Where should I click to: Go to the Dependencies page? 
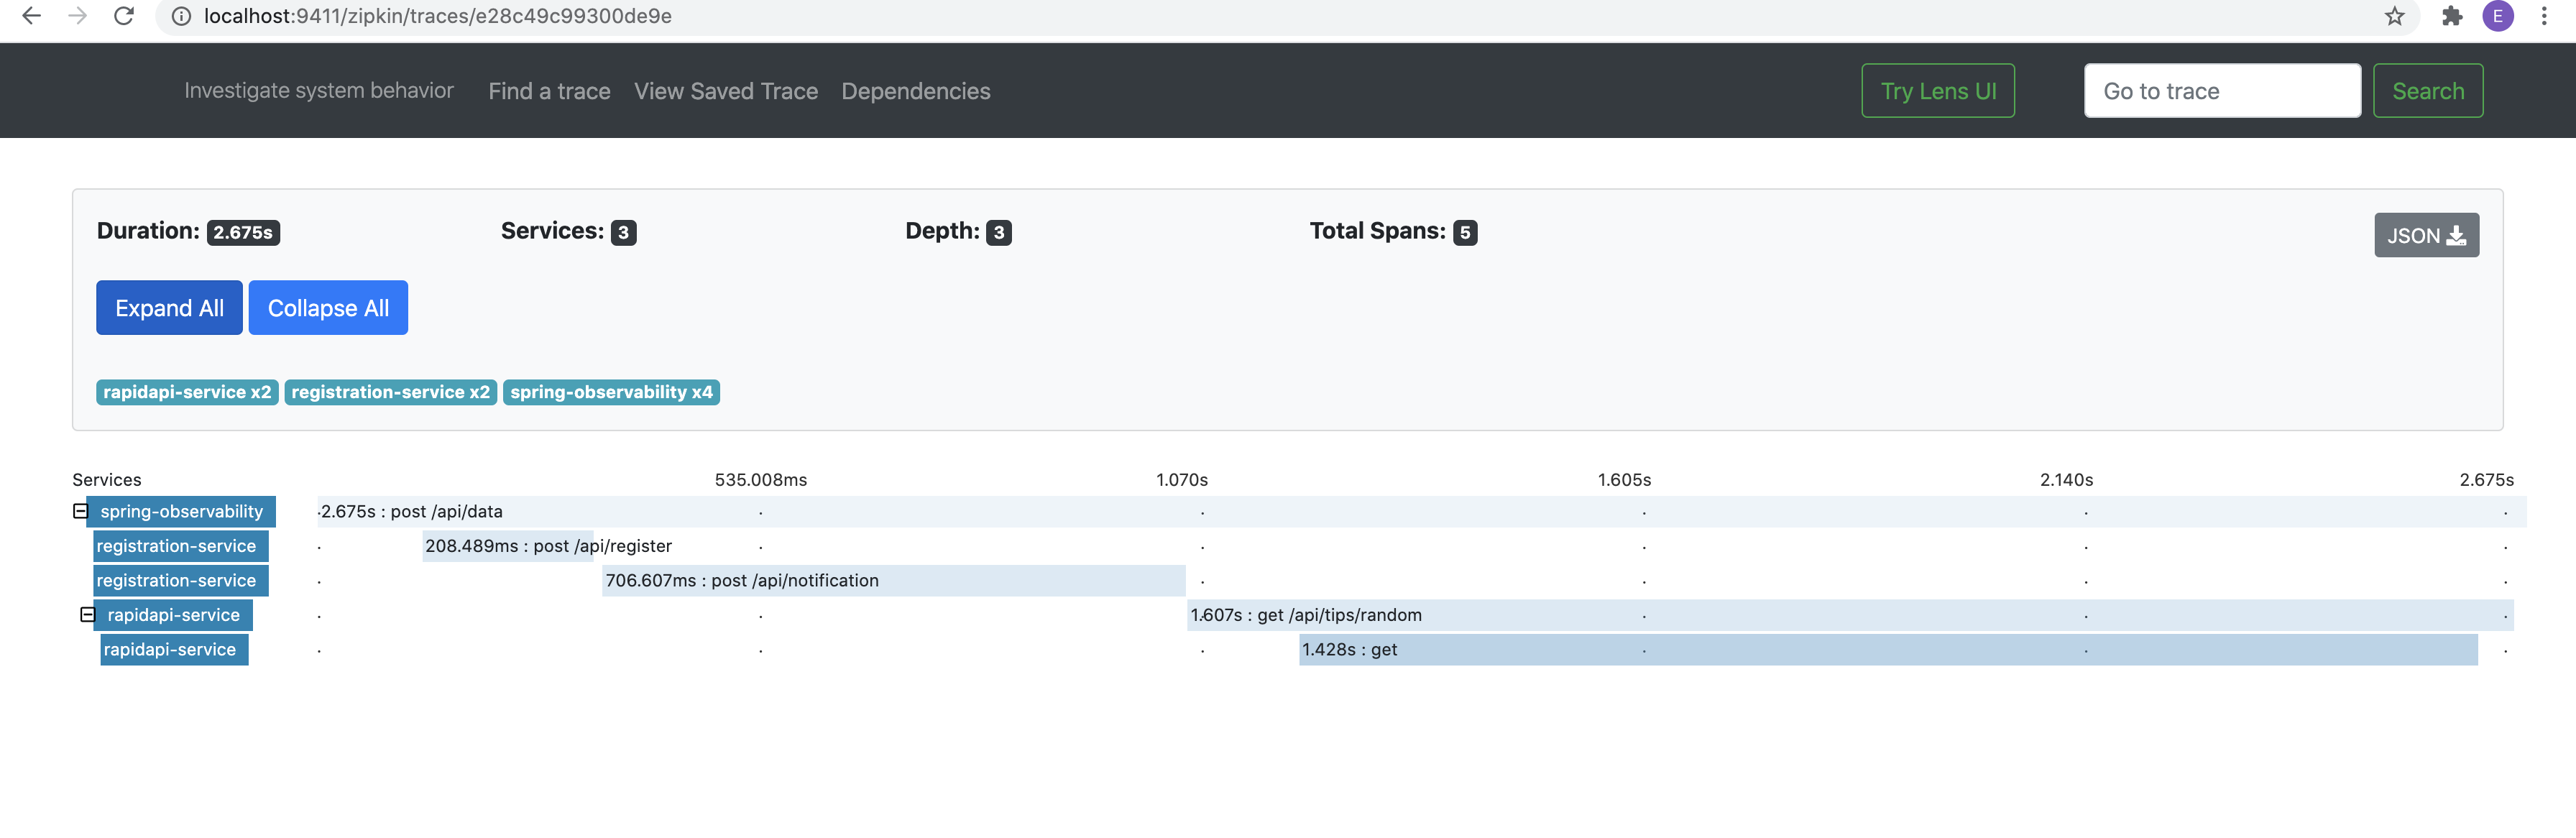click(915, 91)
